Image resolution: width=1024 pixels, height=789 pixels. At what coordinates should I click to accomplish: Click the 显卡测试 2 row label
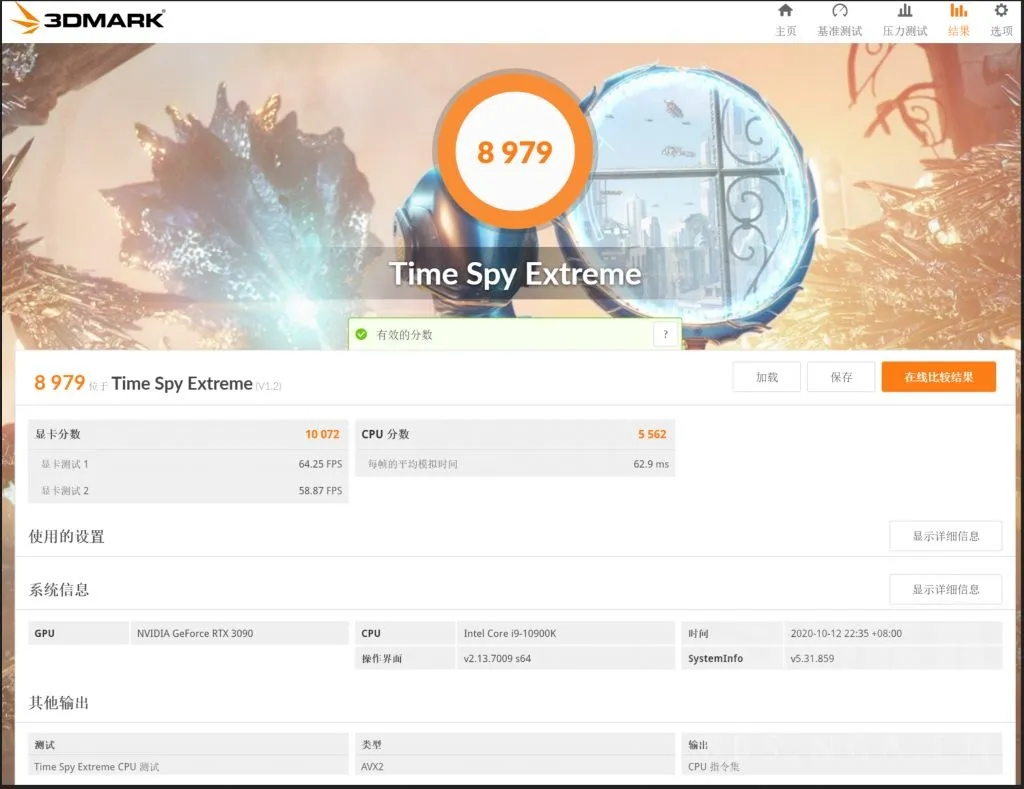click(65, 491)
